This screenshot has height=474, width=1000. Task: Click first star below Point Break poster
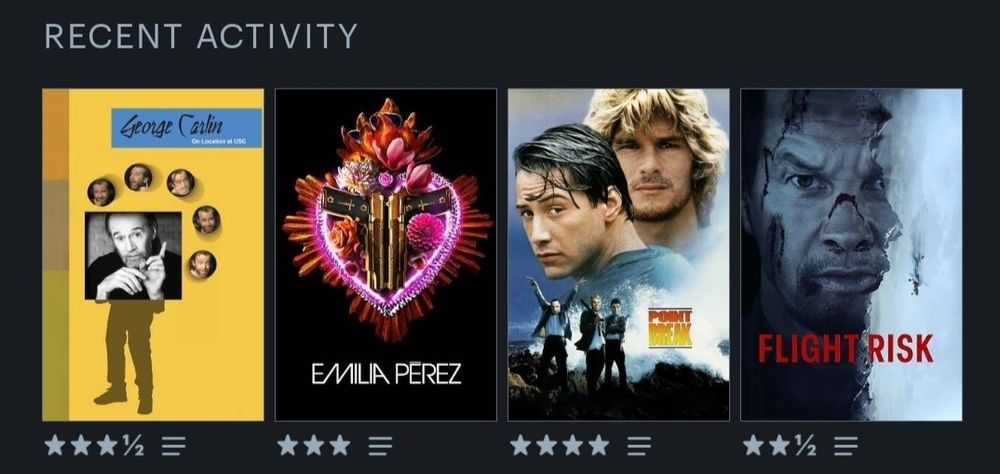[x=520, y=445]
